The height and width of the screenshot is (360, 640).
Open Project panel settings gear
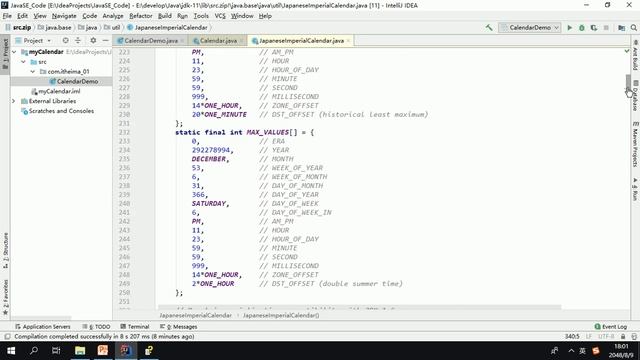(93, 40)
